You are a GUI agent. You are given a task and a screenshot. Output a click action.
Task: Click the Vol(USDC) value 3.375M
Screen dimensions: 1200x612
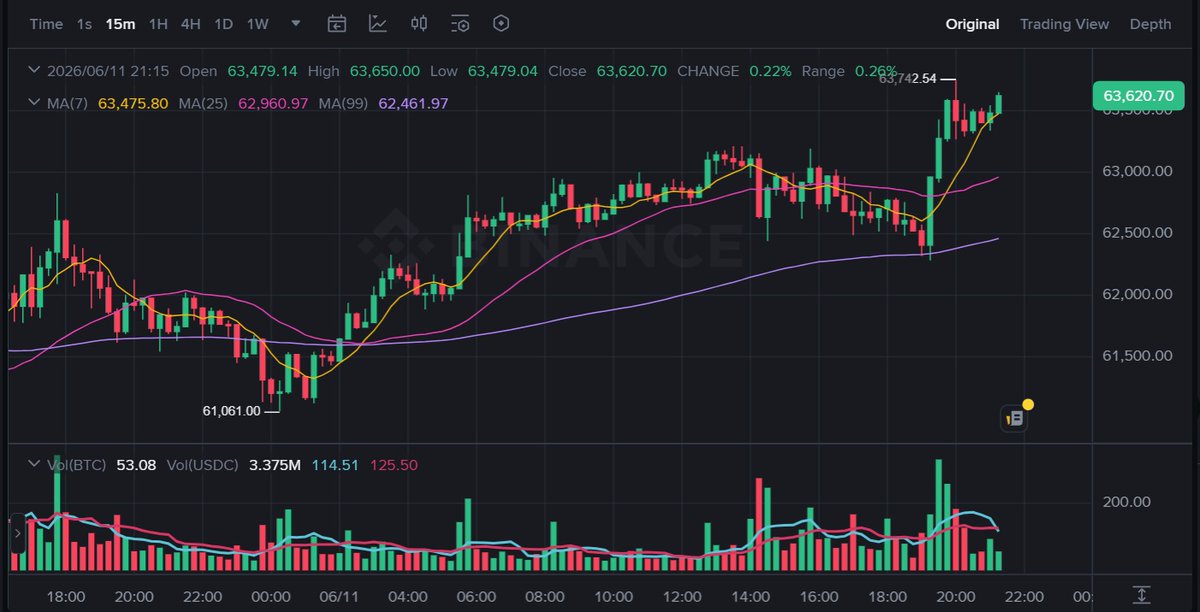click(x=273, y=465)
